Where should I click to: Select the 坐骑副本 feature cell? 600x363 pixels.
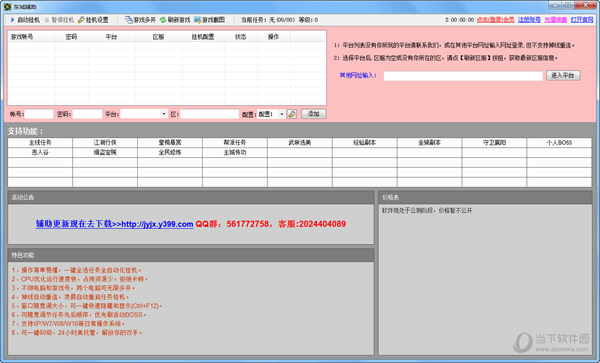(429, 142)
